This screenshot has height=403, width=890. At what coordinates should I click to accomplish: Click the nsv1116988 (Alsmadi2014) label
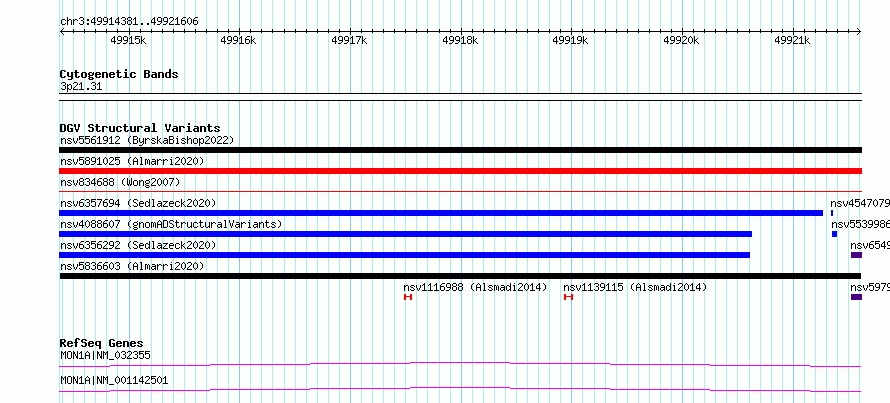(475, 287)
